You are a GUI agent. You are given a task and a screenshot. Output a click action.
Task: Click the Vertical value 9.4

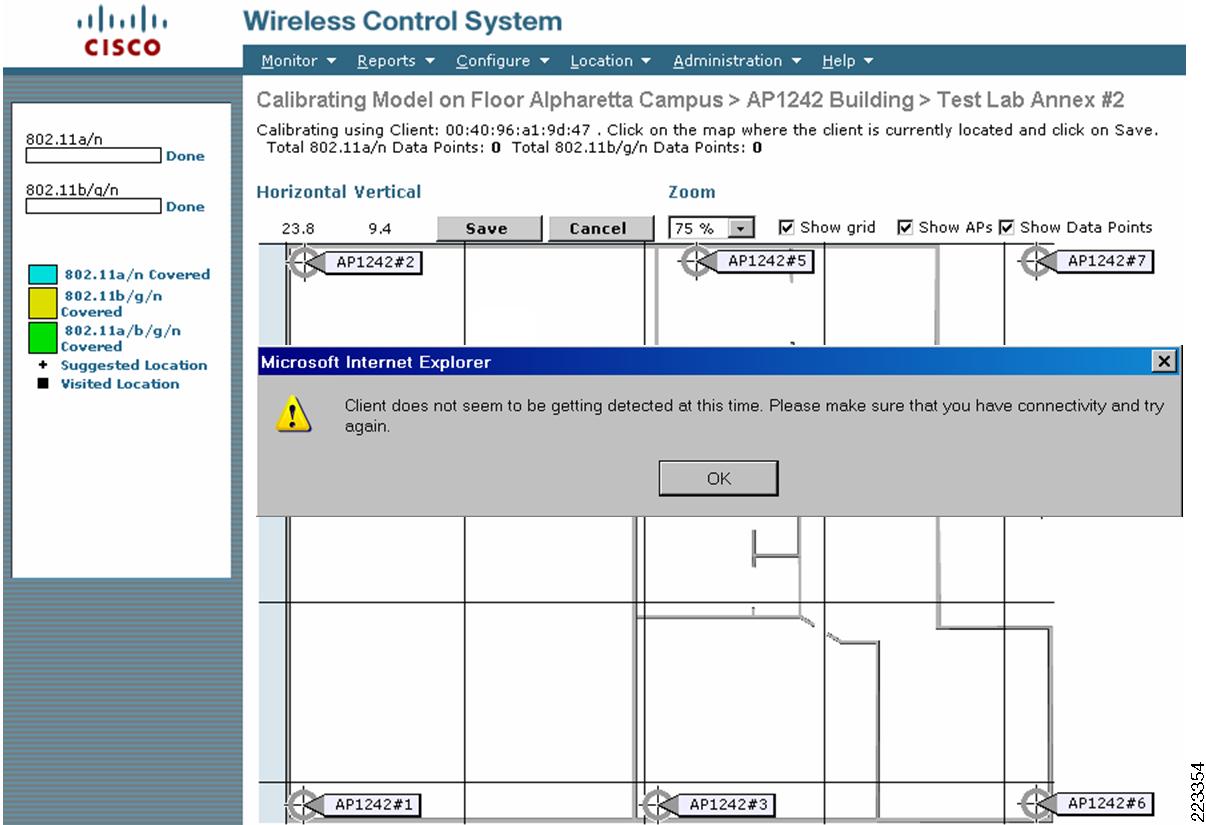tap(380, 229)
